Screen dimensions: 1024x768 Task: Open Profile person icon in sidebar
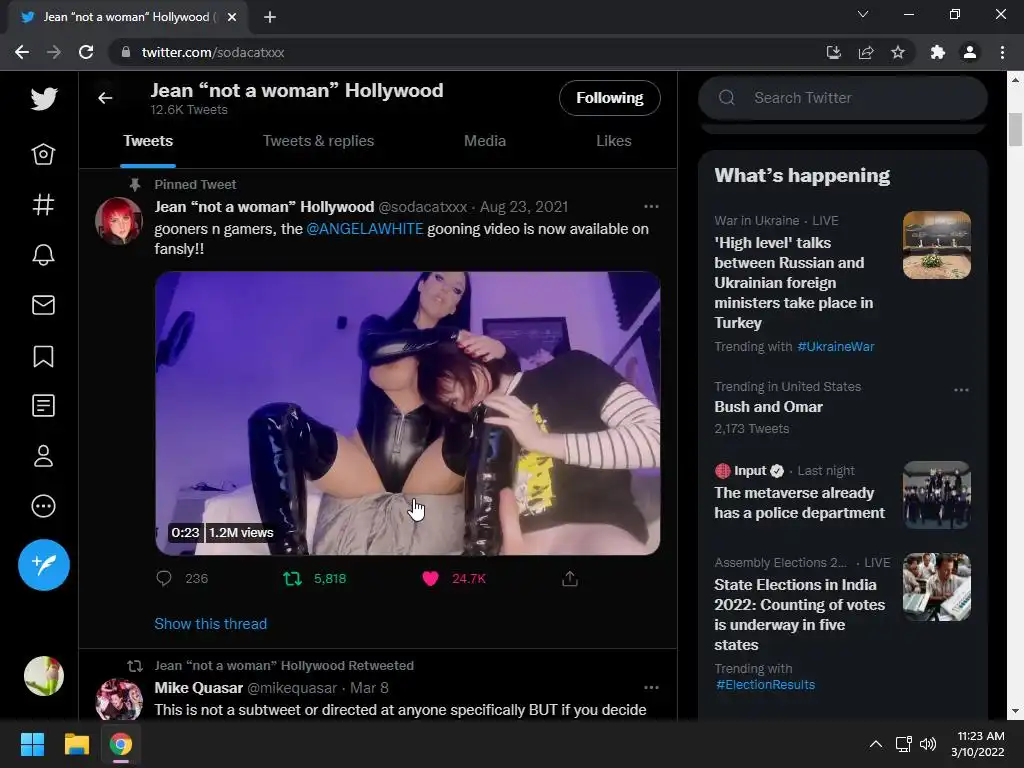tap(43, 456)
